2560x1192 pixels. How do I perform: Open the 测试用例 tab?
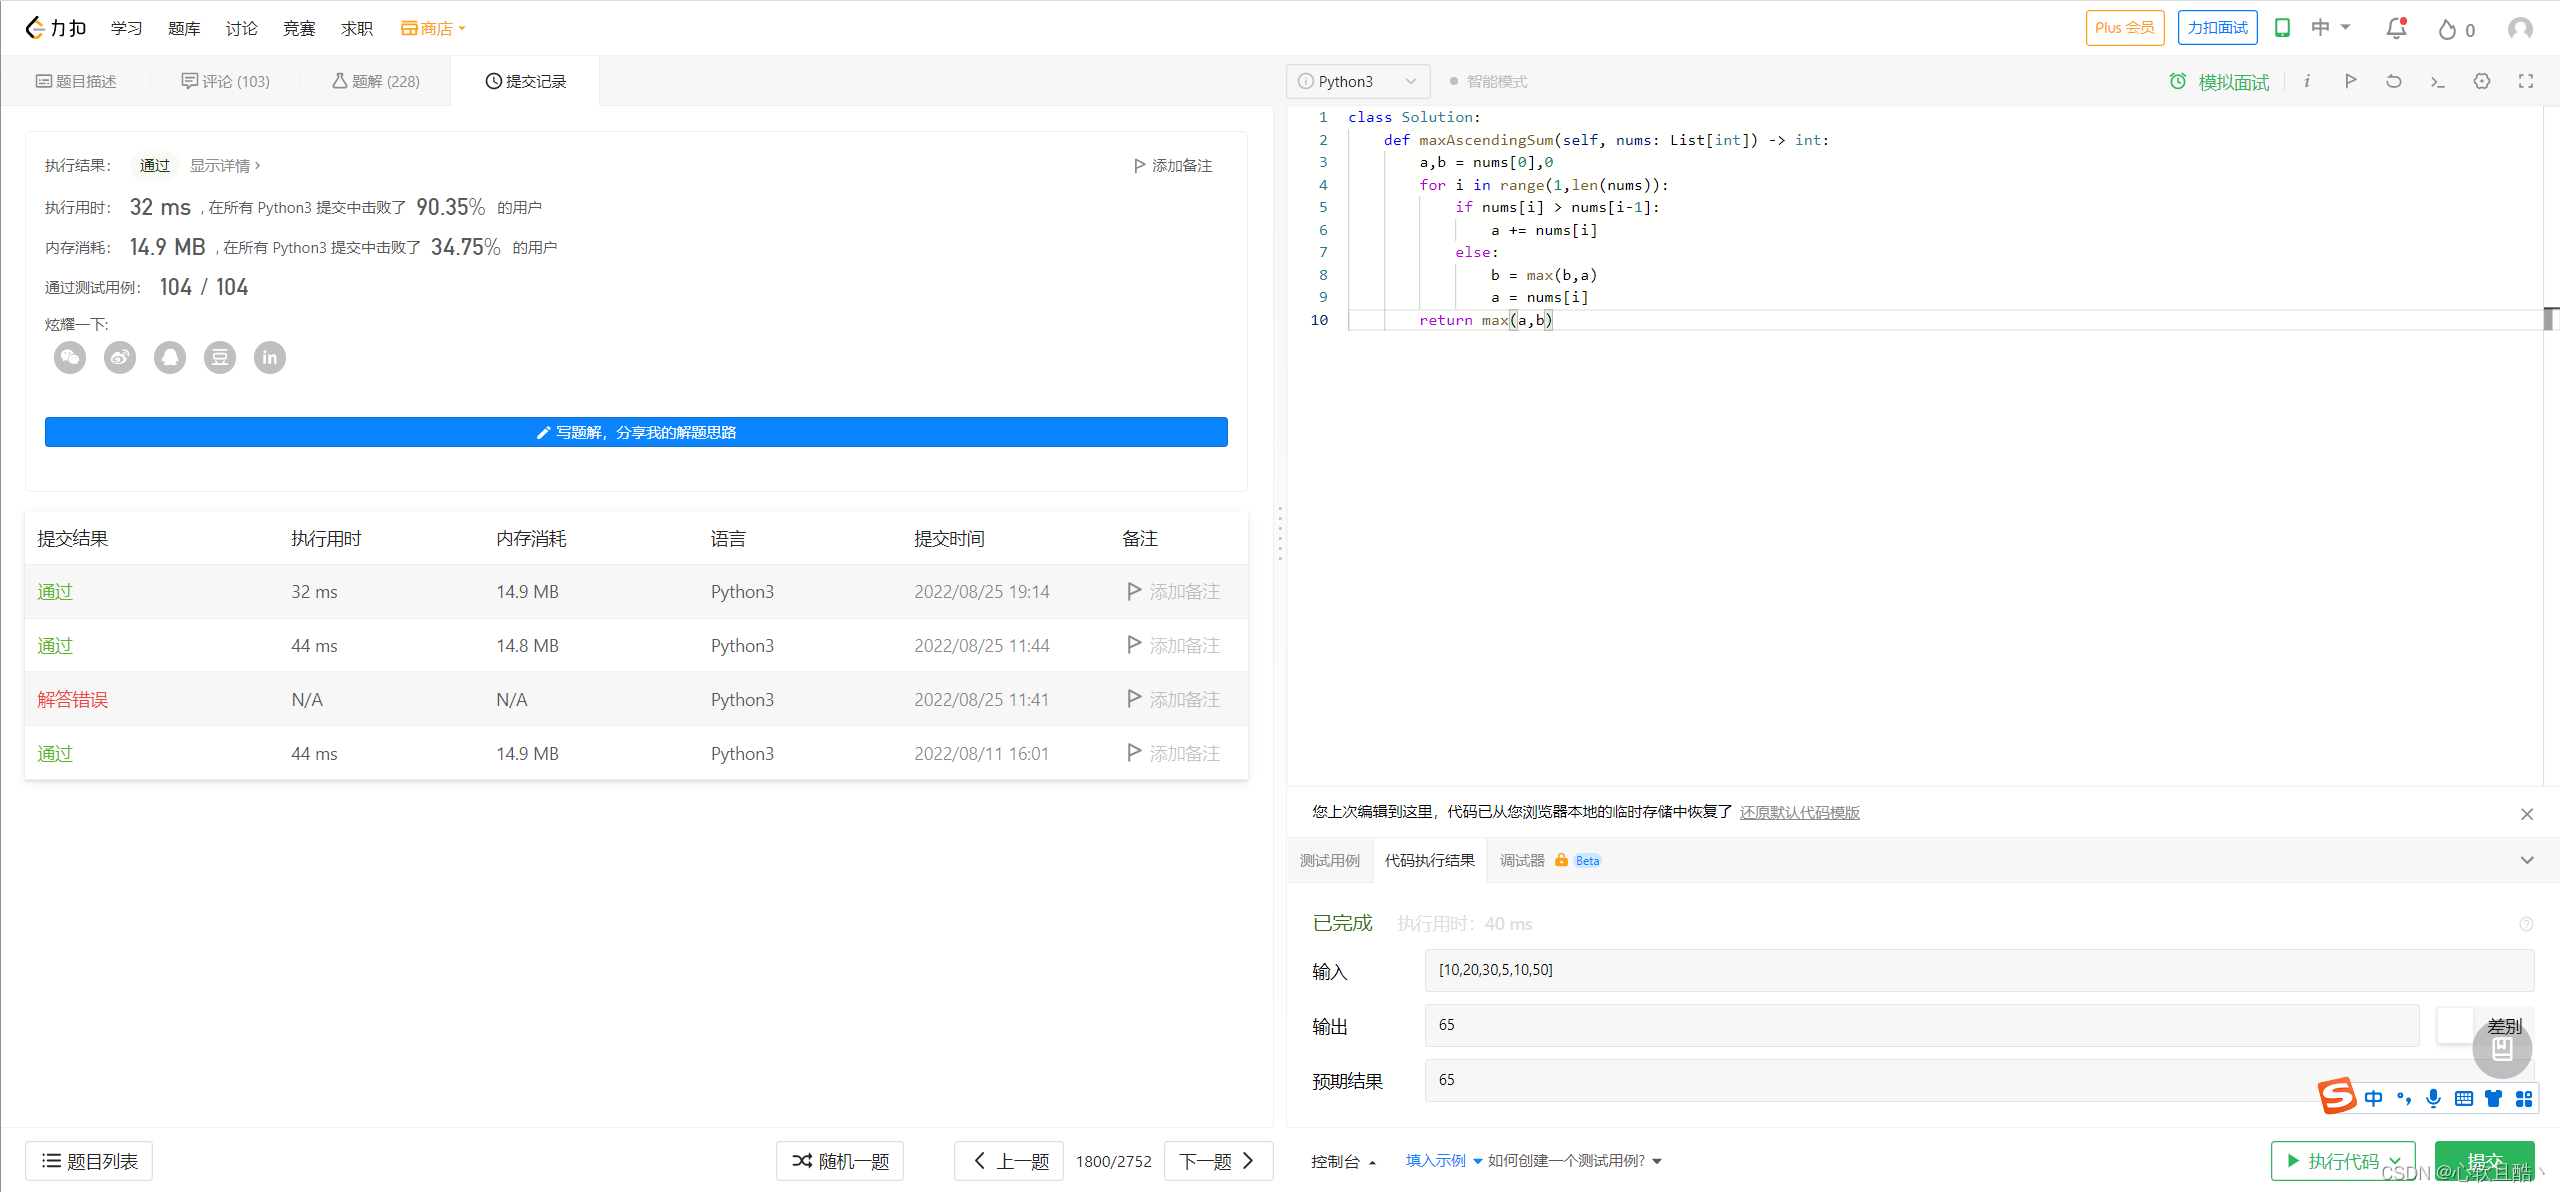tap(1329, 860)
